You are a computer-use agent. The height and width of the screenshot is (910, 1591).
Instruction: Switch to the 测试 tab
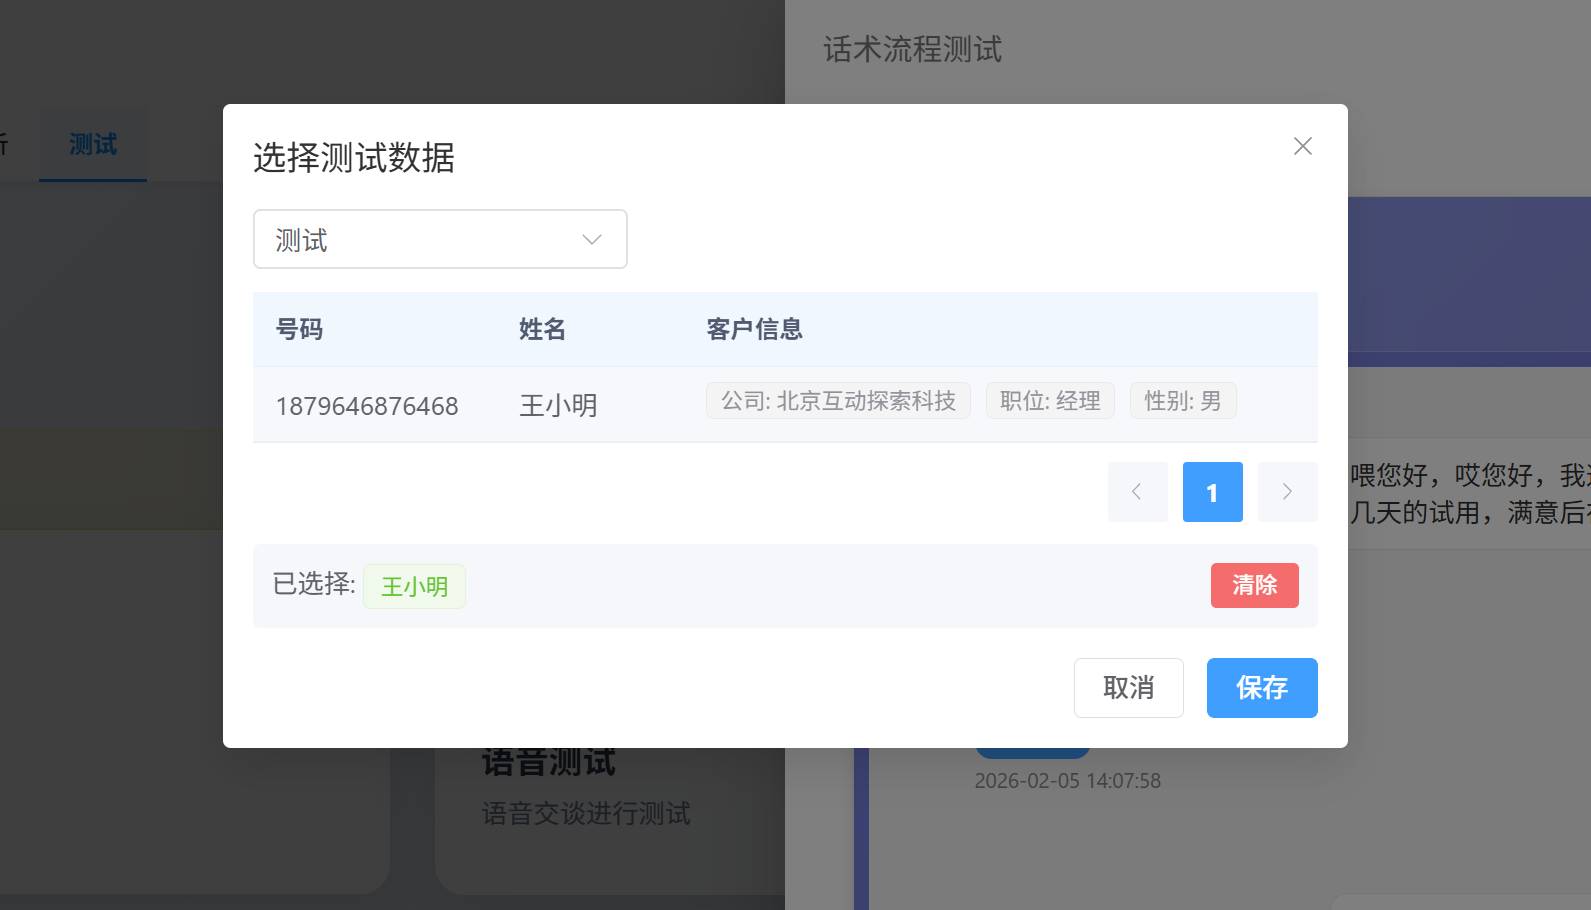click(93, 145)
